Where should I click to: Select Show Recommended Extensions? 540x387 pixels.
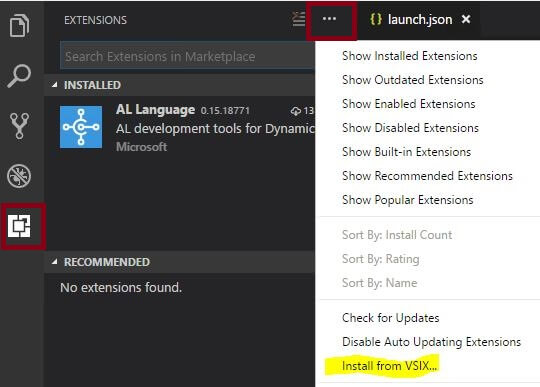427,176
